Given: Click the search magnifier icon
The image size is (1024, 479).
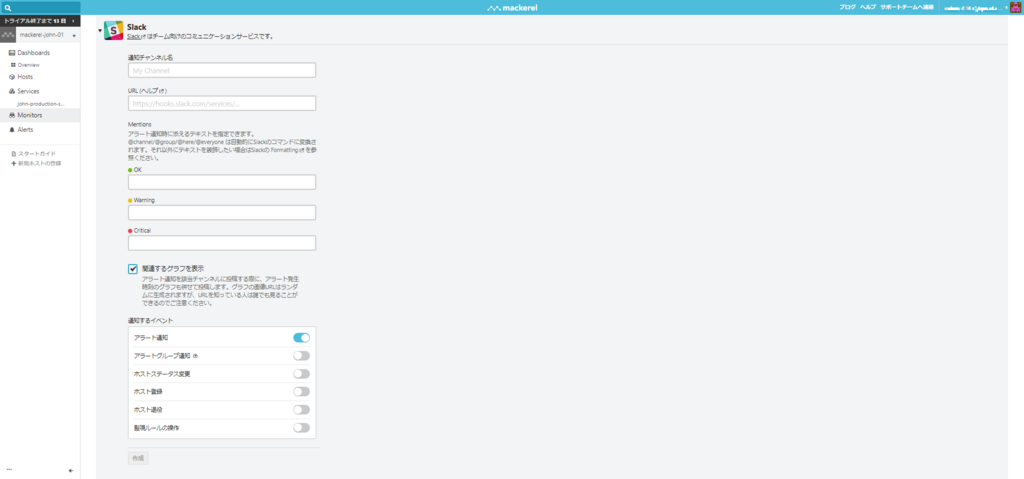Looking at the screenshot, I should (x=8, y=8).
